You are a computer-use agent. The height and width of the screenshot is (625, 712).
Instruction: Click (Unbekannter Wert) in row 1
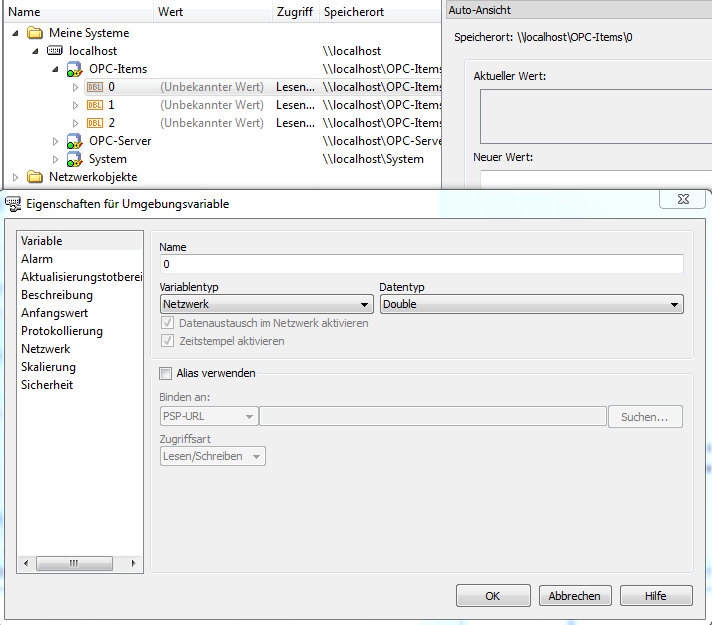[x=212, y=105]
